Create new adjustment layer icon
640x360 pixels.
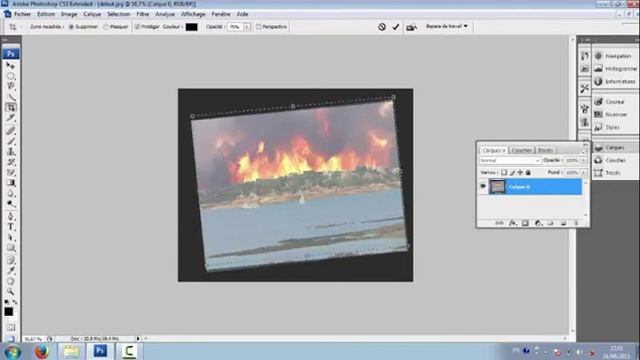538,223
